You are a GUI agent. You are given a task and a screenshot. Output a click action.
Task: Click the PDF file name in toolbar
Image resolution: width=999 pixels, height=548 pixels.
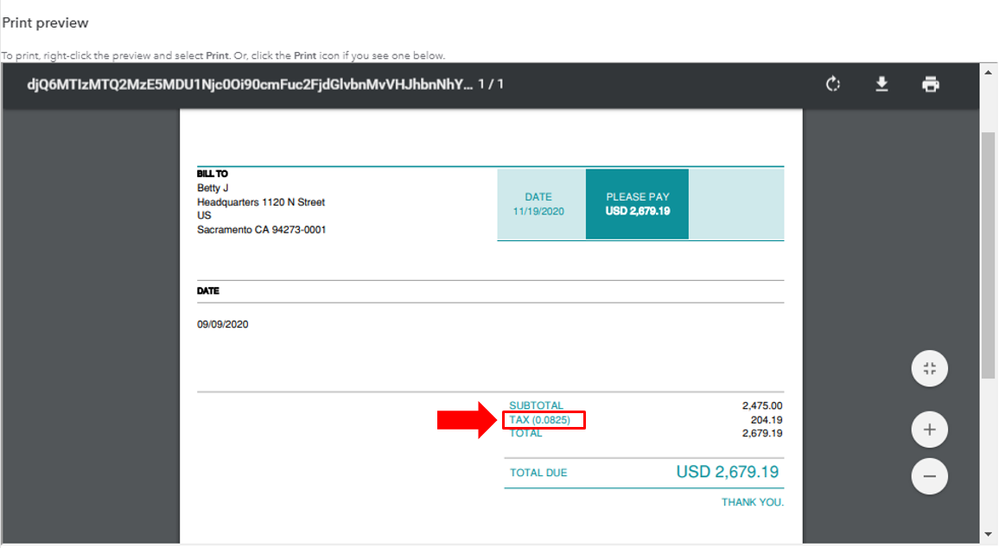pyautogui.click(x=250, y=84)
